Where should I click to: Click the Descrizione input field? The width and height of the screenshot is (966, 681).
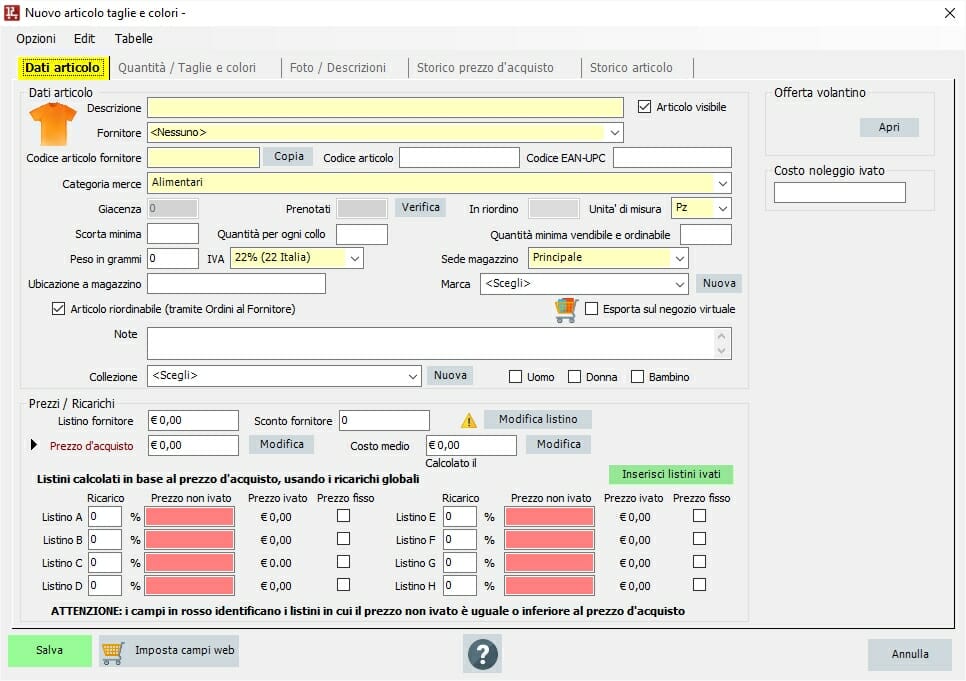pos(385,107)
